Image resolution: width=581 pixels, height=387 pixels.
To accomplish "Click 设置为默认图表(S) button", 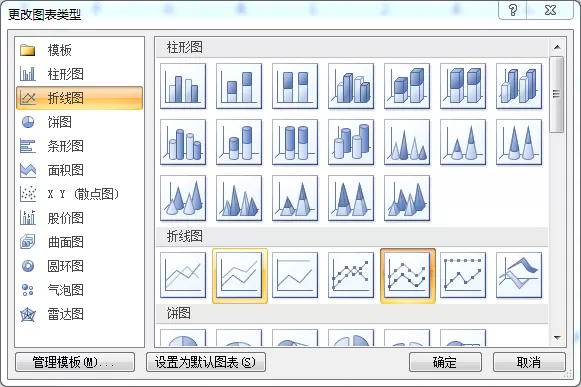I will [206, 362].
